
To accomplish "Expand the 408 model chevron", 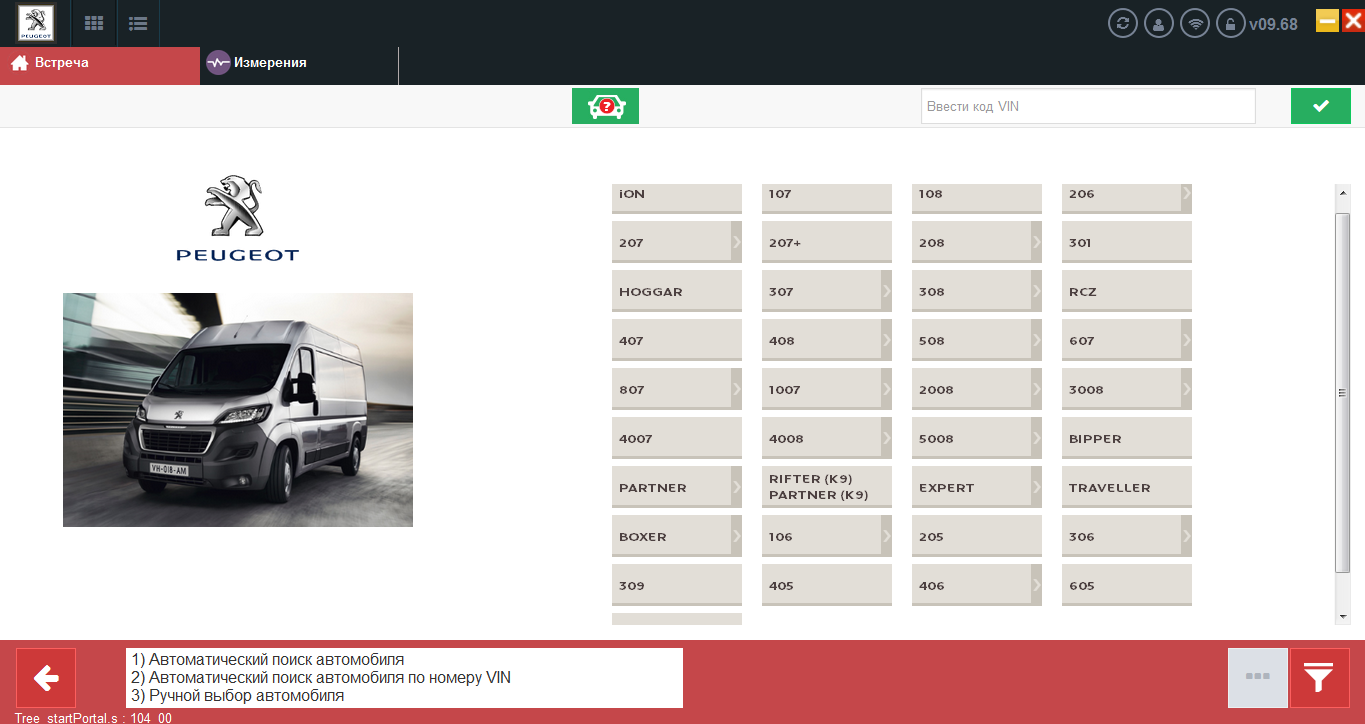I will point(887,340).
